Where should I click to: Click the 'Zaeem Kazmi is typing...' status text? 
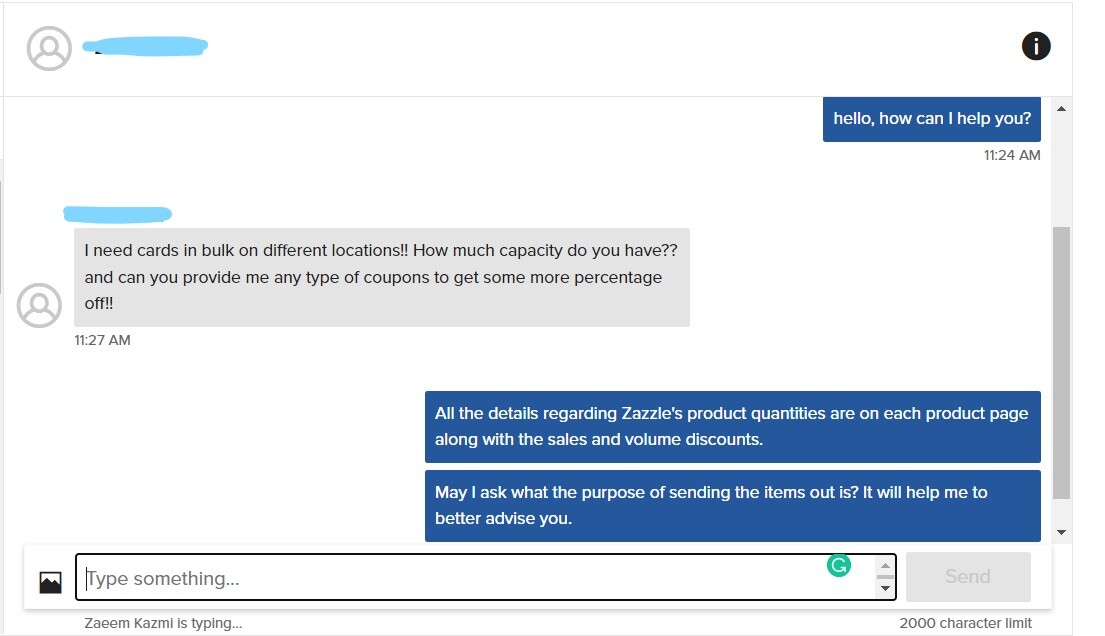(x=163, y=623)
